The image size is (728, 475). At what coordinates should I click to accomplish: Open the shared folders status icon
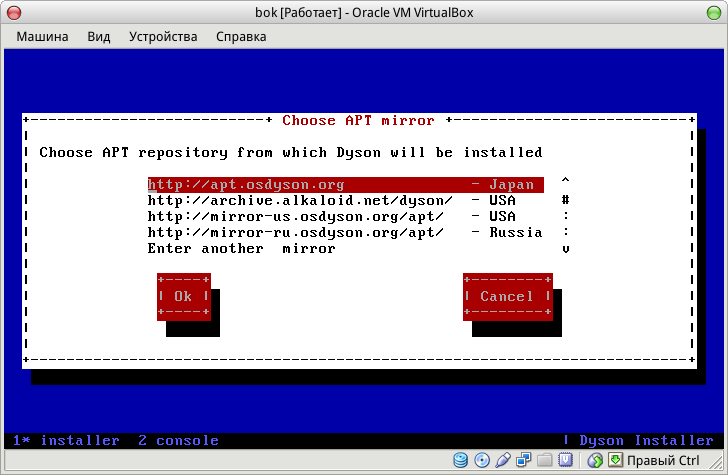[x=545, y=460]
